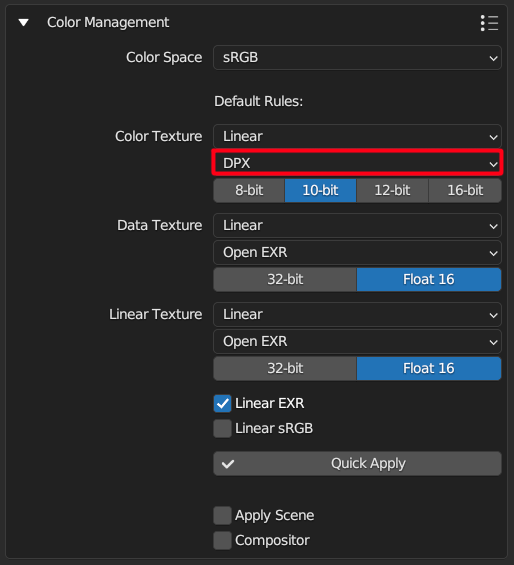The image size is (514, 565).
Task: Click the Color Management panel title
Action: [108, 23]
